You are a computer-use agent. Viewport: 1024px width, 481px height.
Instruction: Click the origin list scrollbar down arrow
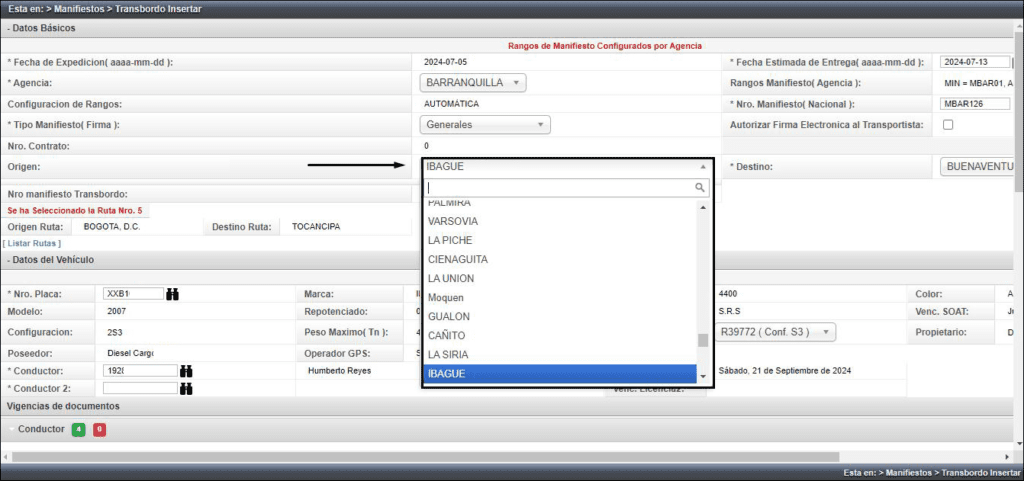coord(703,377)
